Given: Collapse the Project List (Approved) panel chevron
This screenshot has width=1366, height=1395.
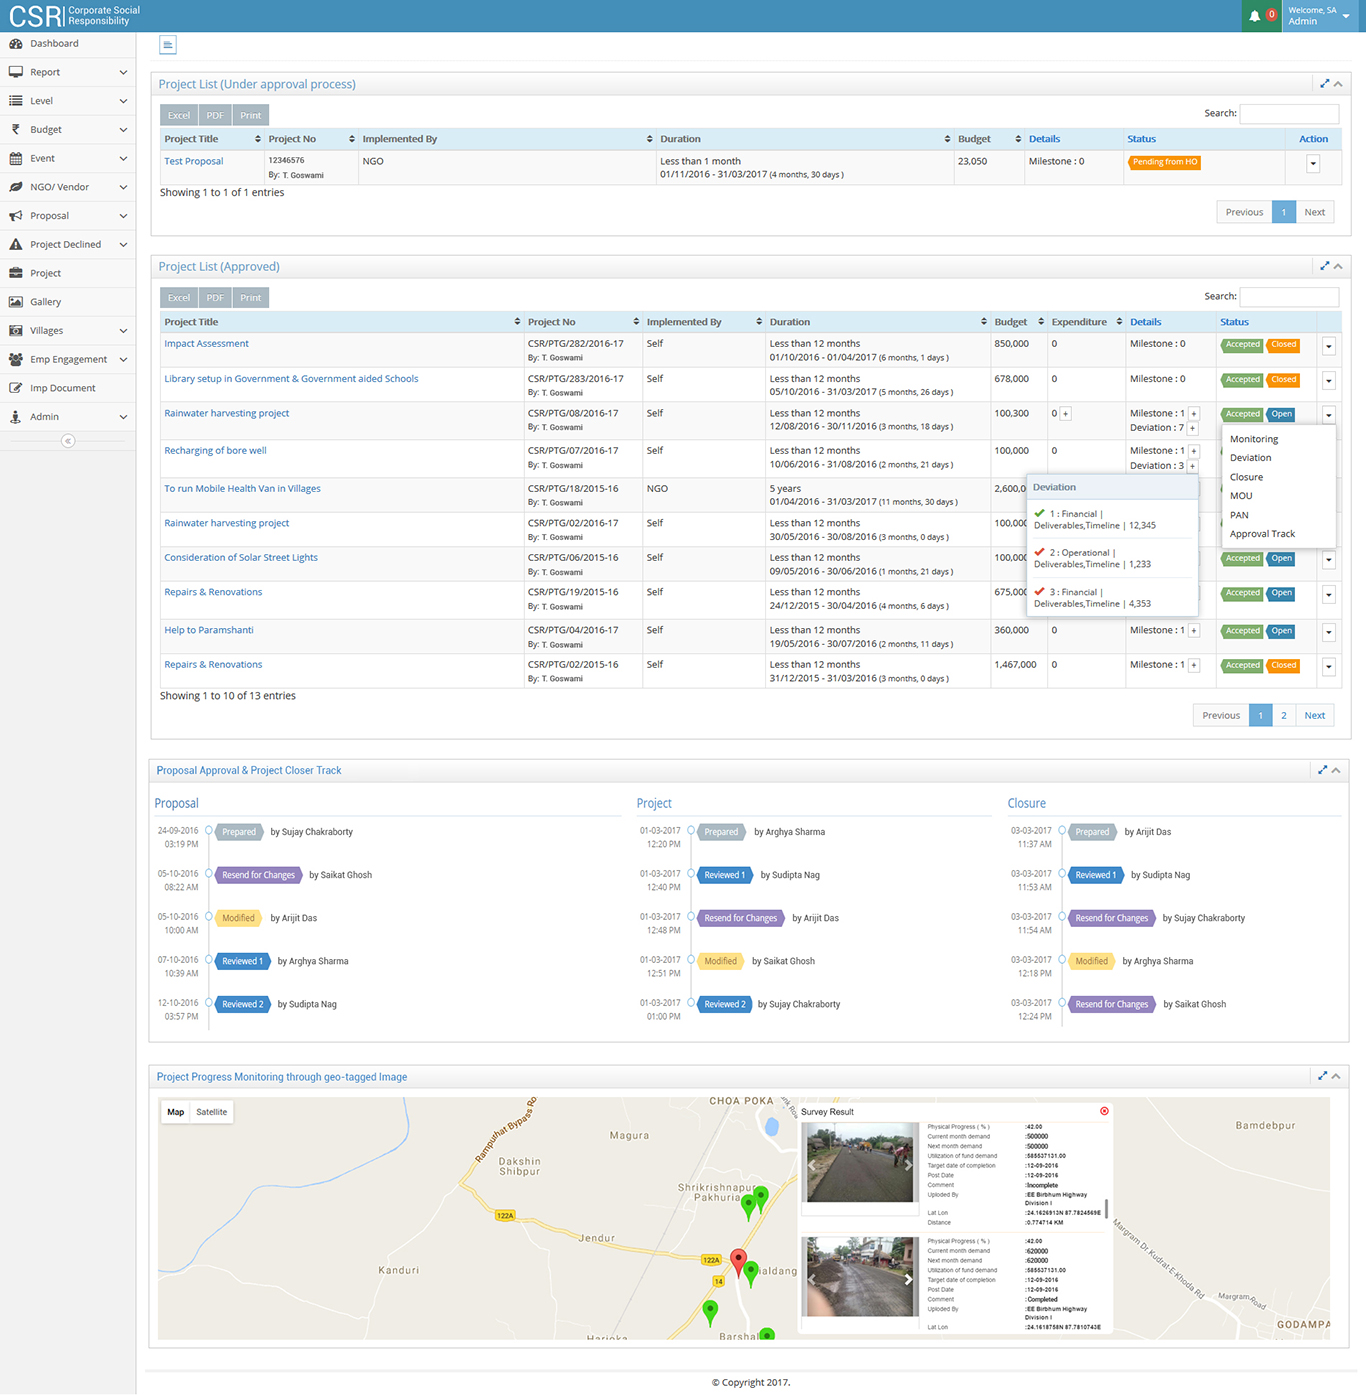Looking at the screenshot, I should (1338, 267).
